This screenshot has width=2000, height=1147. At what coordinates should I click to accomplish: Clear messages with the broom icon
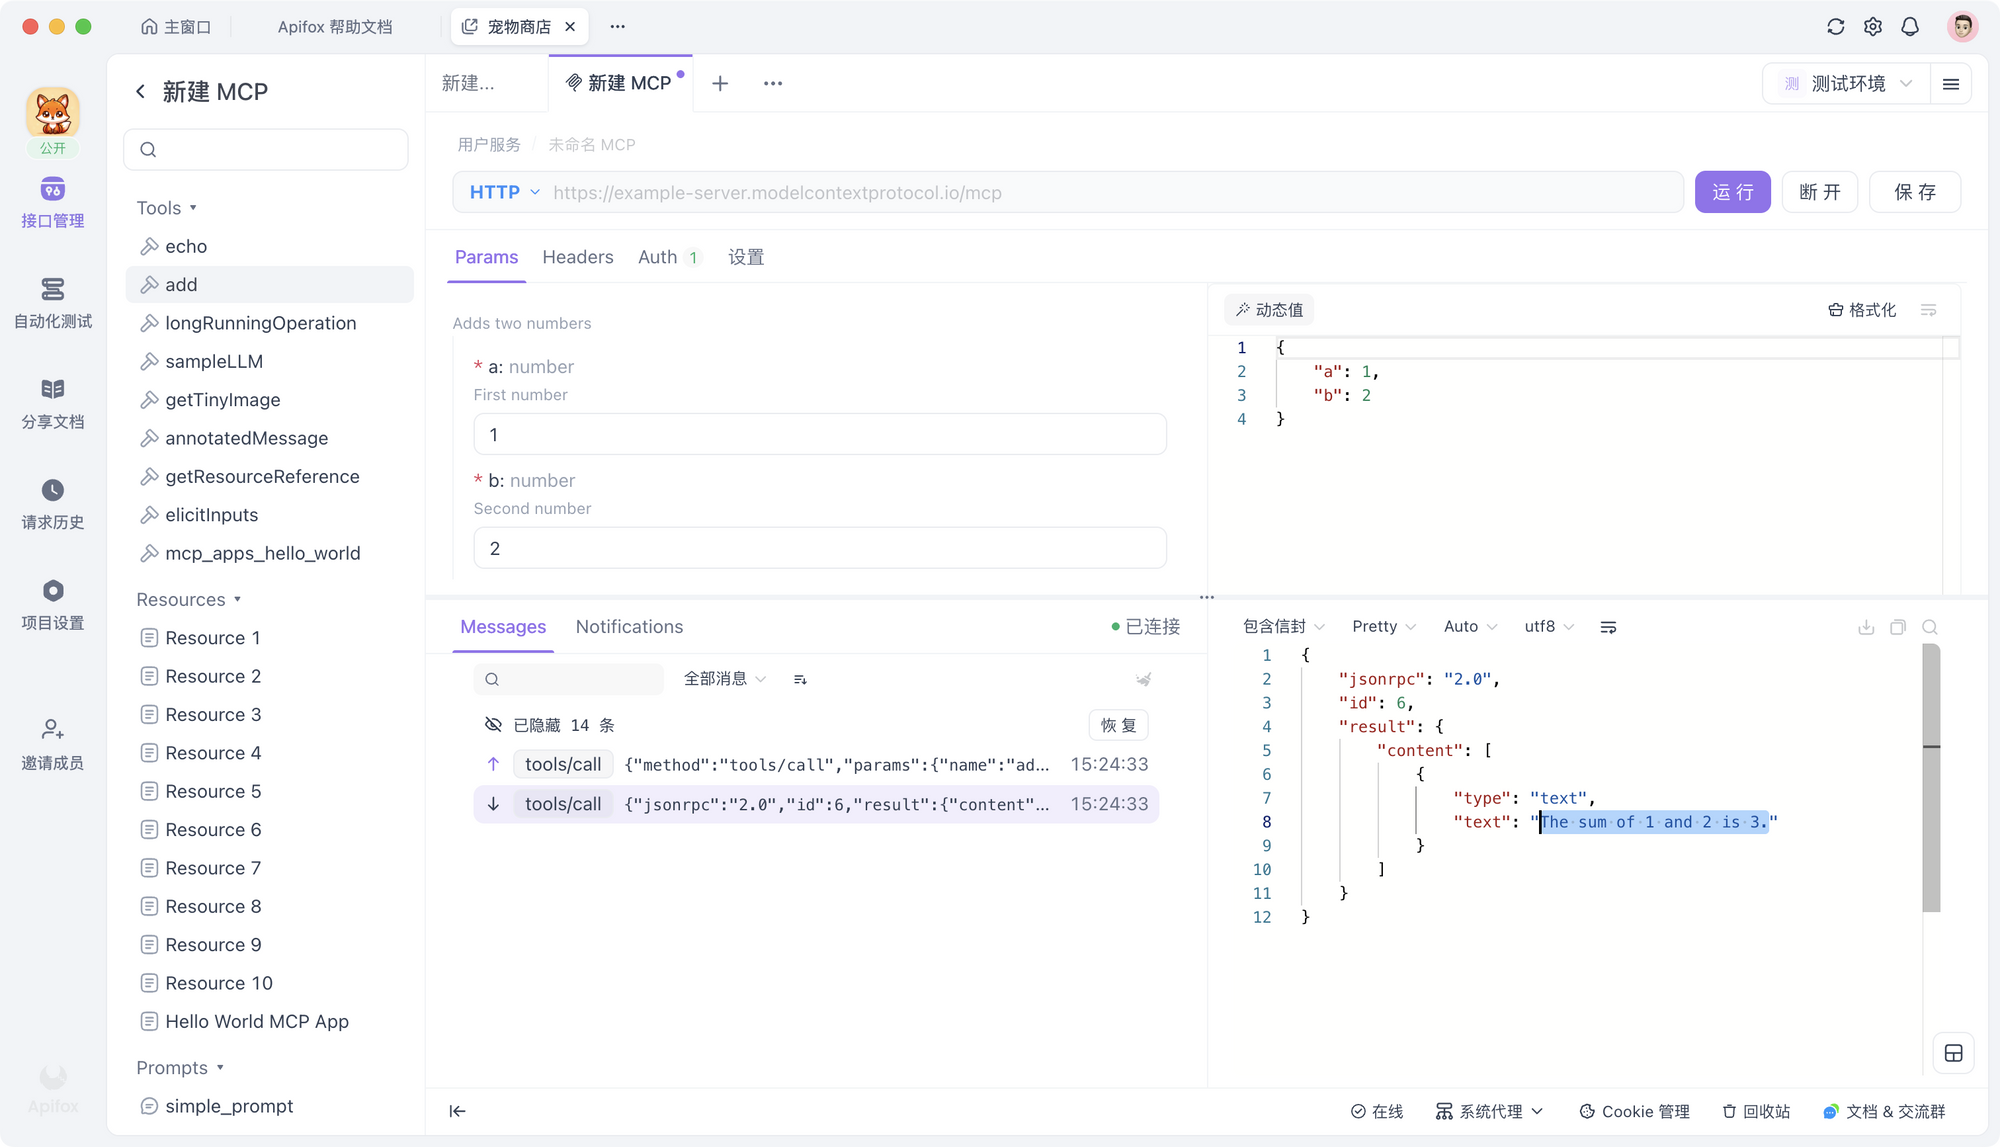coord(1143,679)
